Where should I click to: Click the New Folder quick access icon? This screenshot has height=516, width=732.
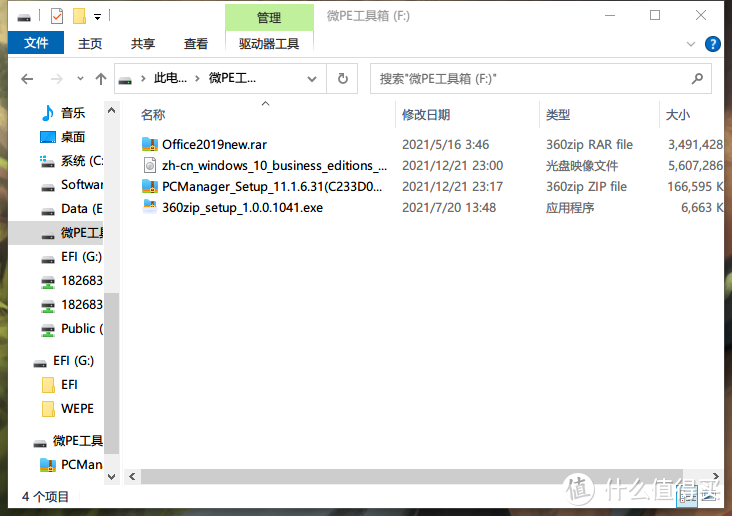79,16
